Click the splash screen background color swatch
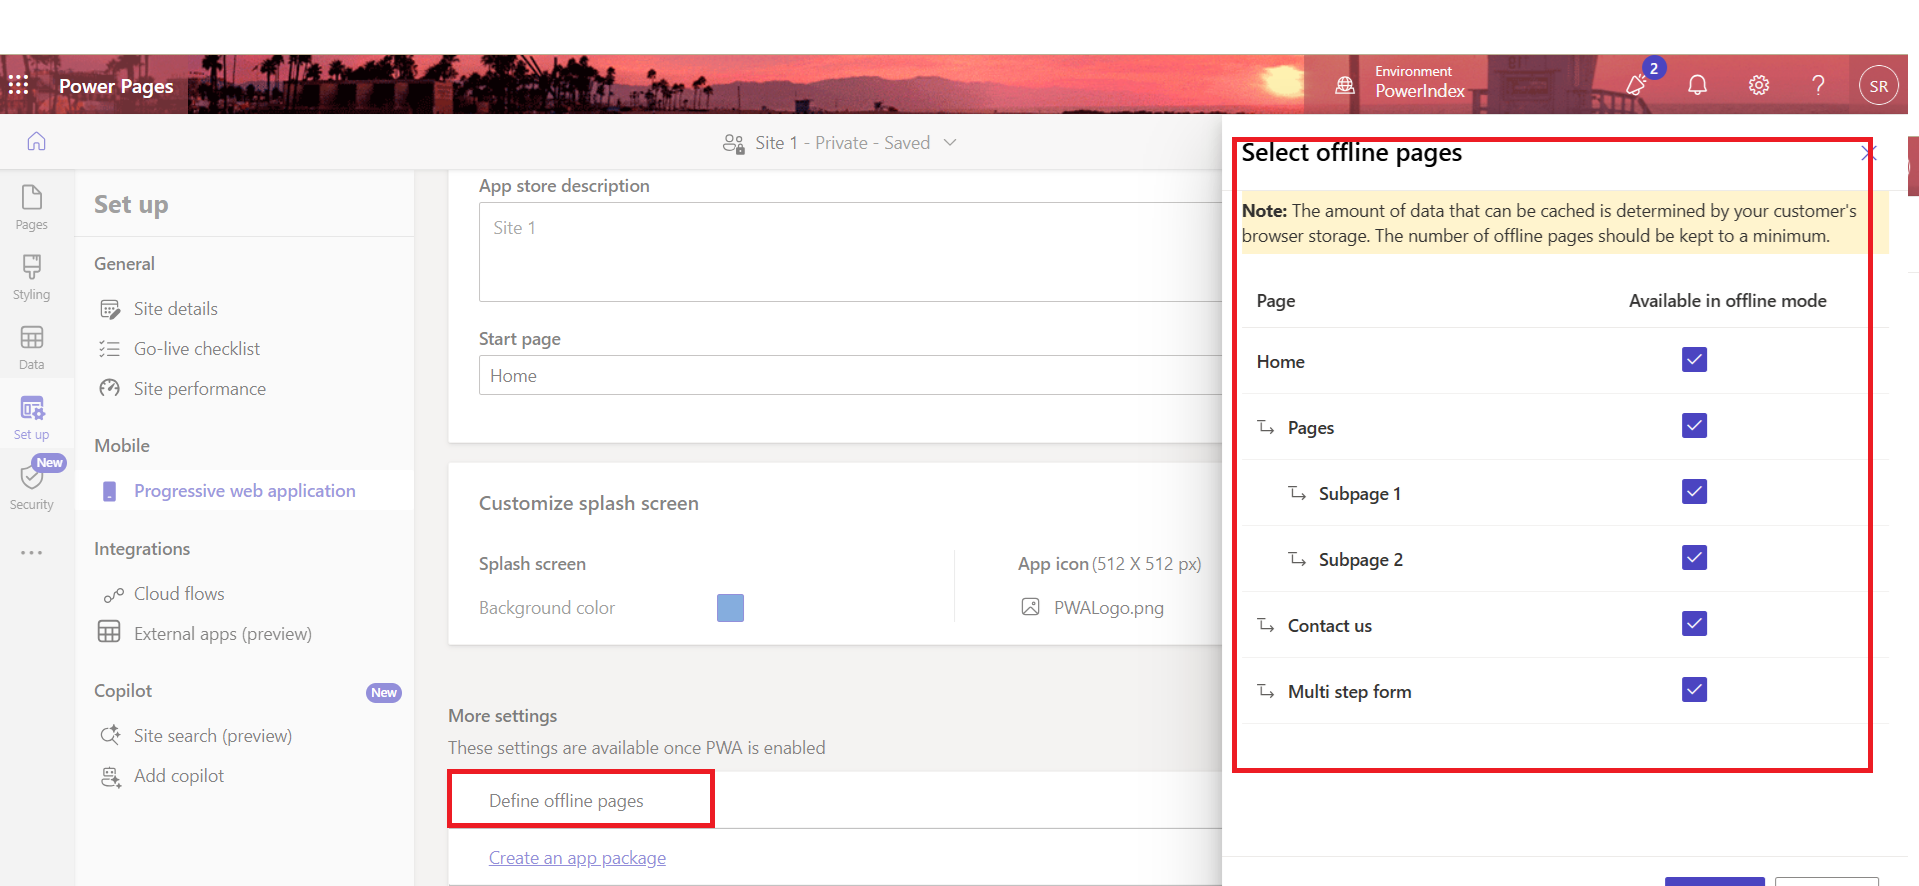Viewport: 1919px width, 886px height. click(730, 608)
